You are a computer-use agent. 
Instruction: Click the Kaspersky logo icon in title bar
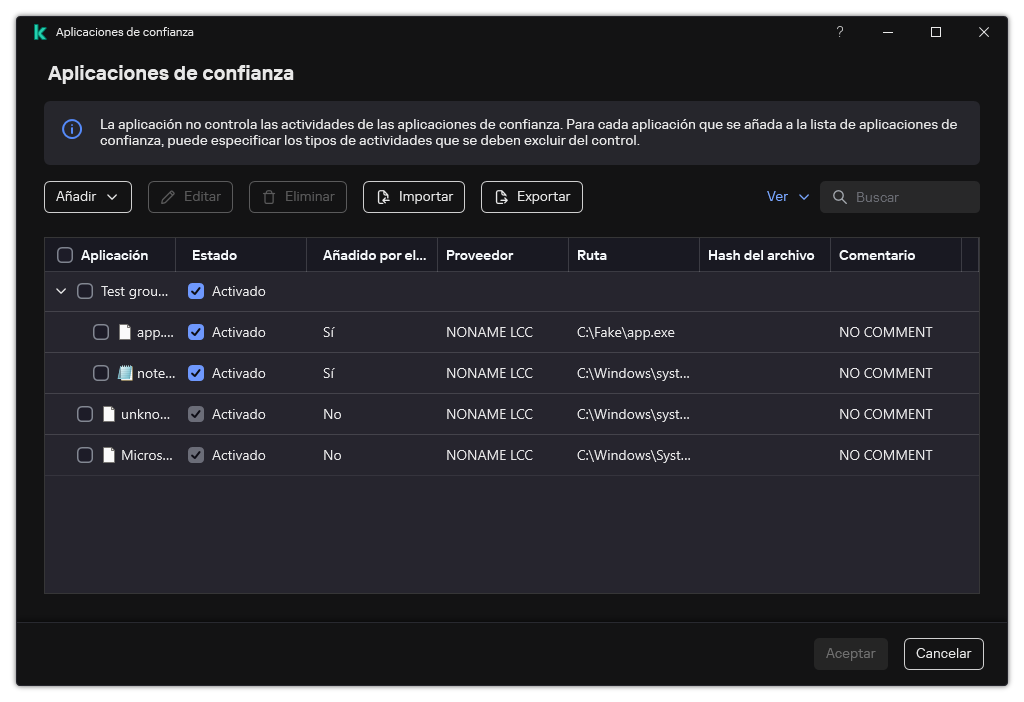click(39, 32)
